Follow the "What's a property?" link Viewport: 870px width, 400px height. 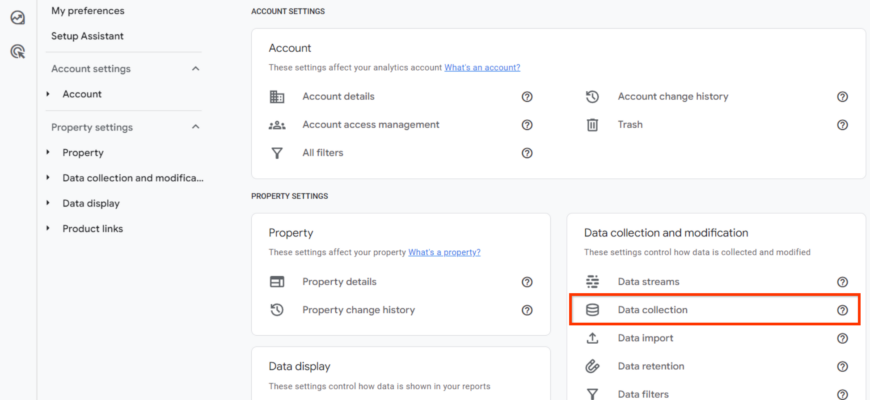point(444,252)
